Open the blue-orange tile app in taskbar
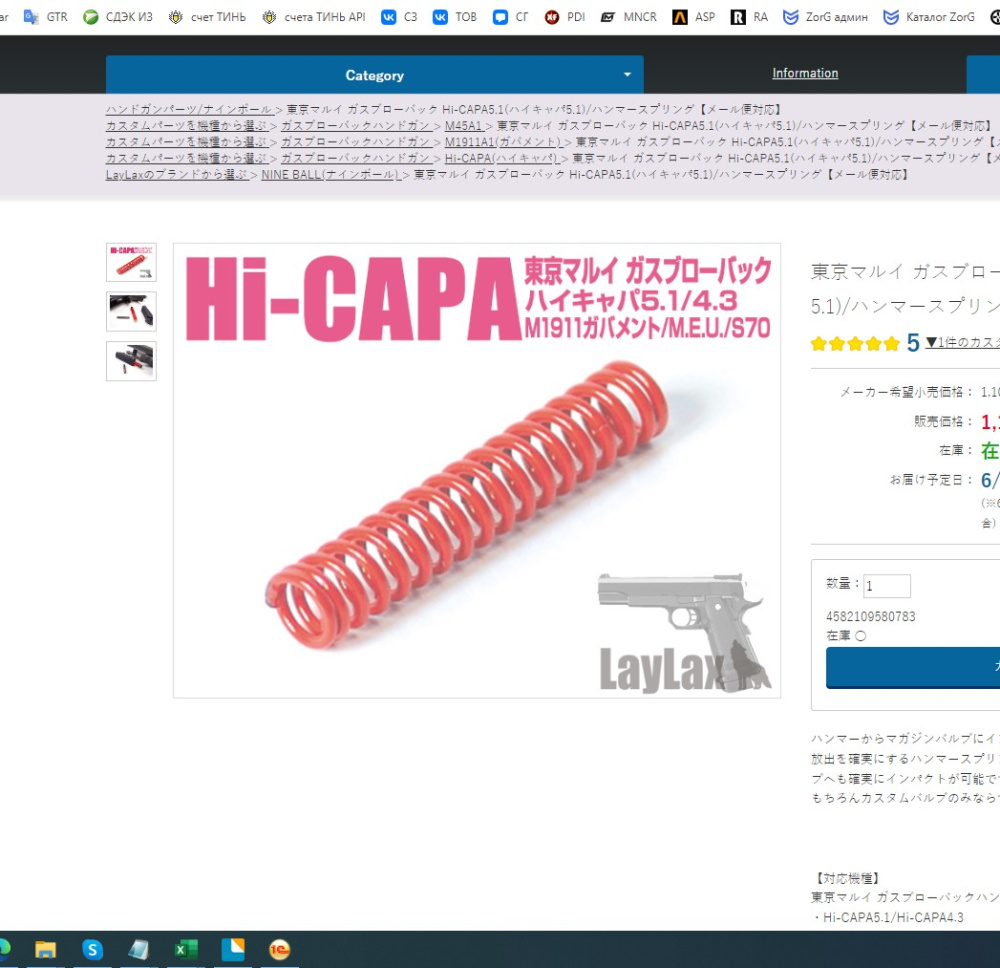The height and width of the screenshot is (968, 1000). point(233,950)
